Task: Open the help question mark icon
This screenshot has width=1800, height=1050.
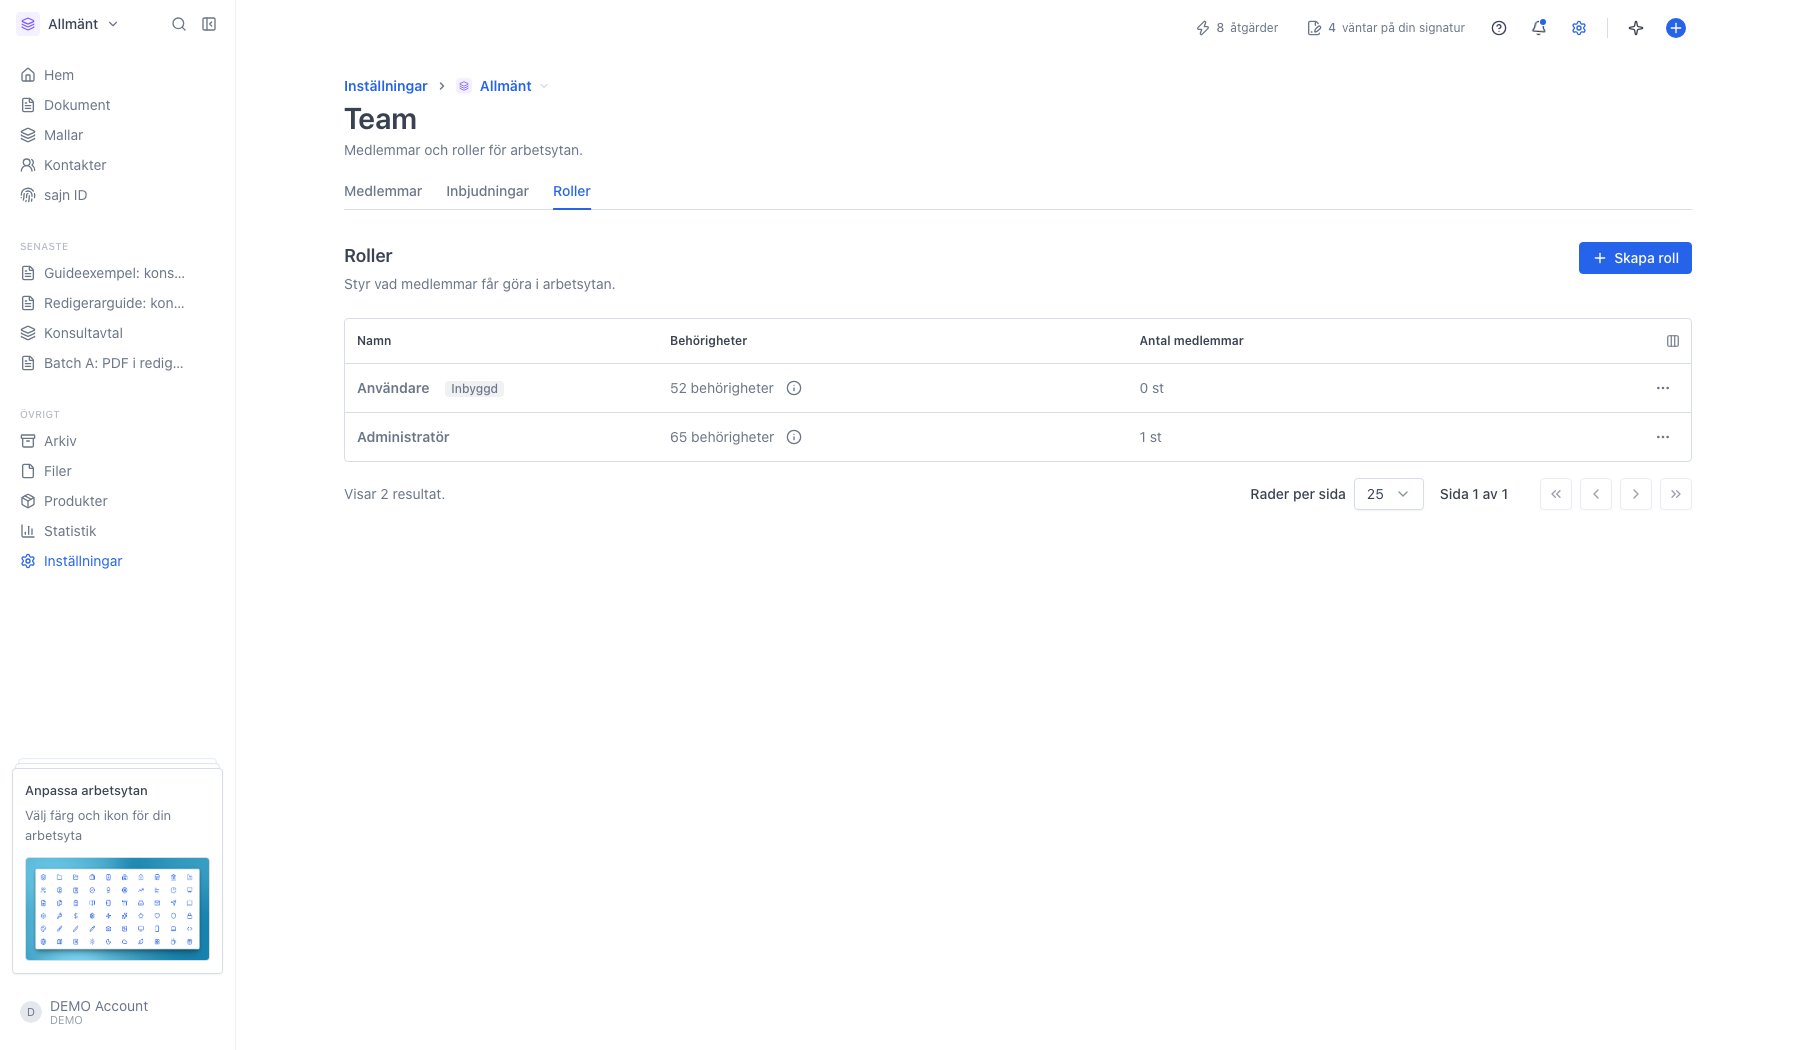Action: pyautogui.click(x=1499, y=28)
